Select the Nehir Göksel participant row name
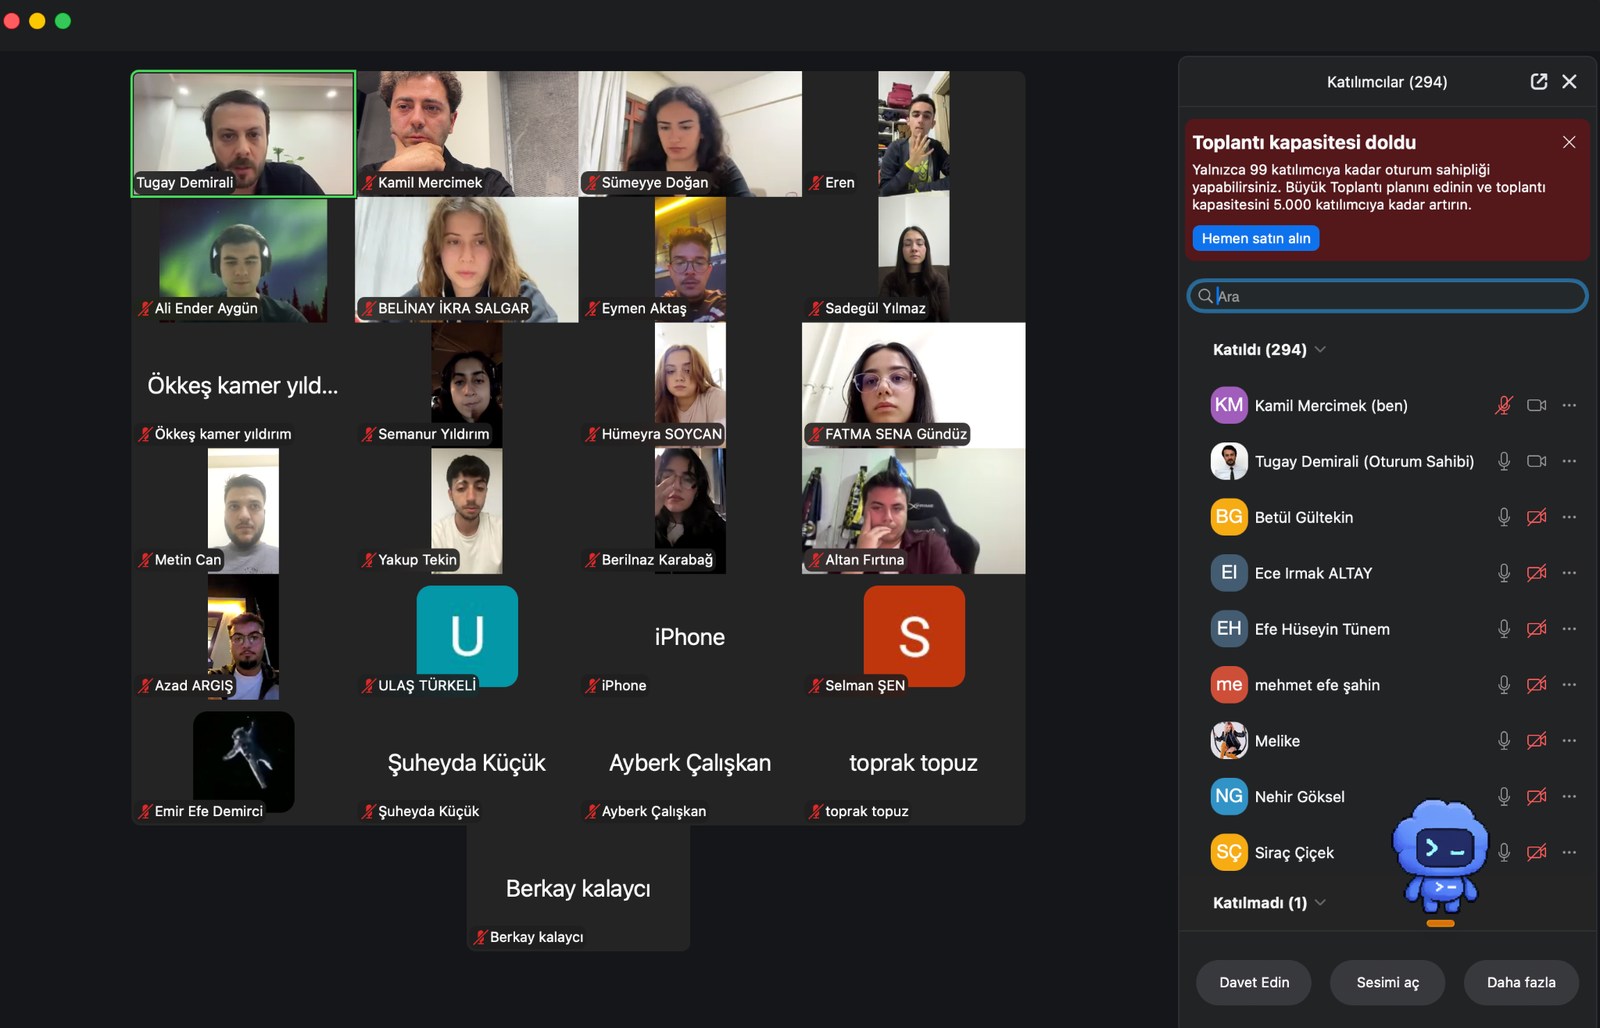The width and height of the screenshot is (1600, 1028). coord(1299,797)
